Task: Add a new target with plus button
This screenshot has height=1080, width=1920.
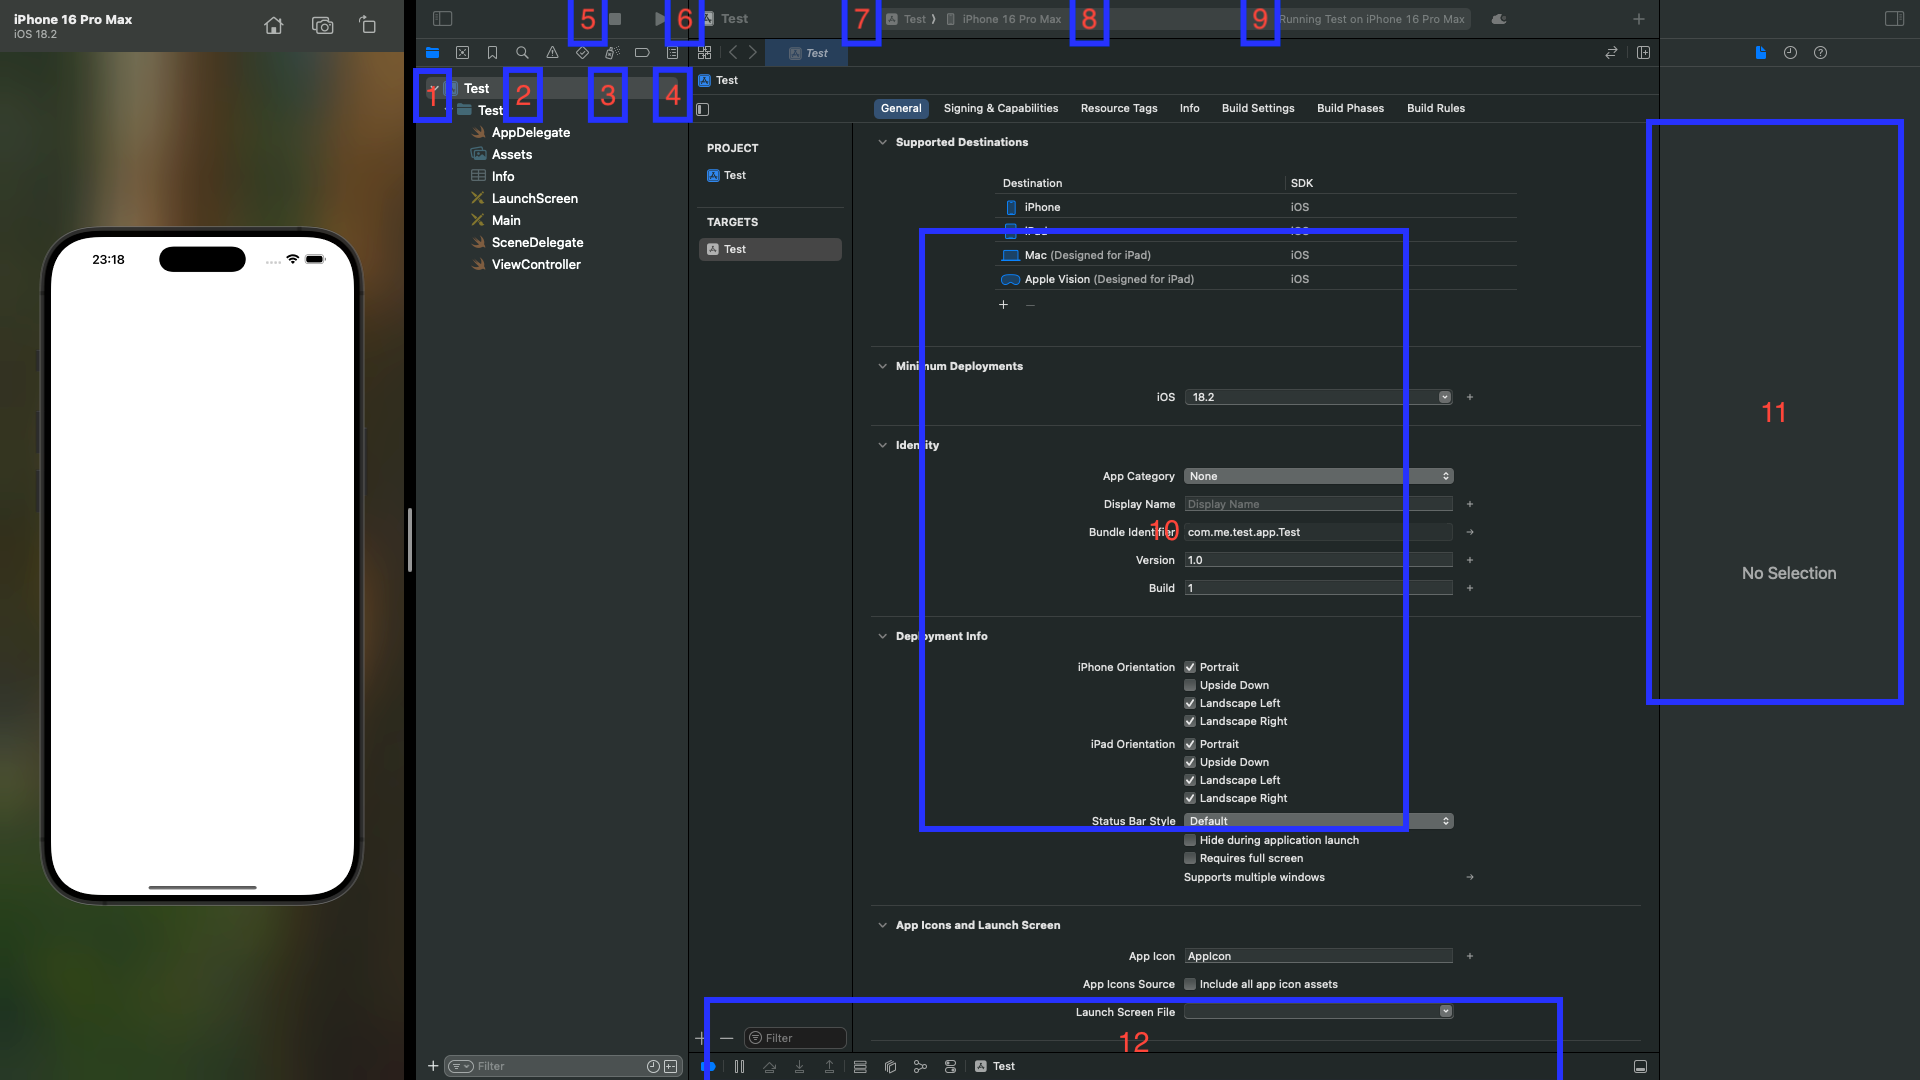Action: [x=700, y=1038]
